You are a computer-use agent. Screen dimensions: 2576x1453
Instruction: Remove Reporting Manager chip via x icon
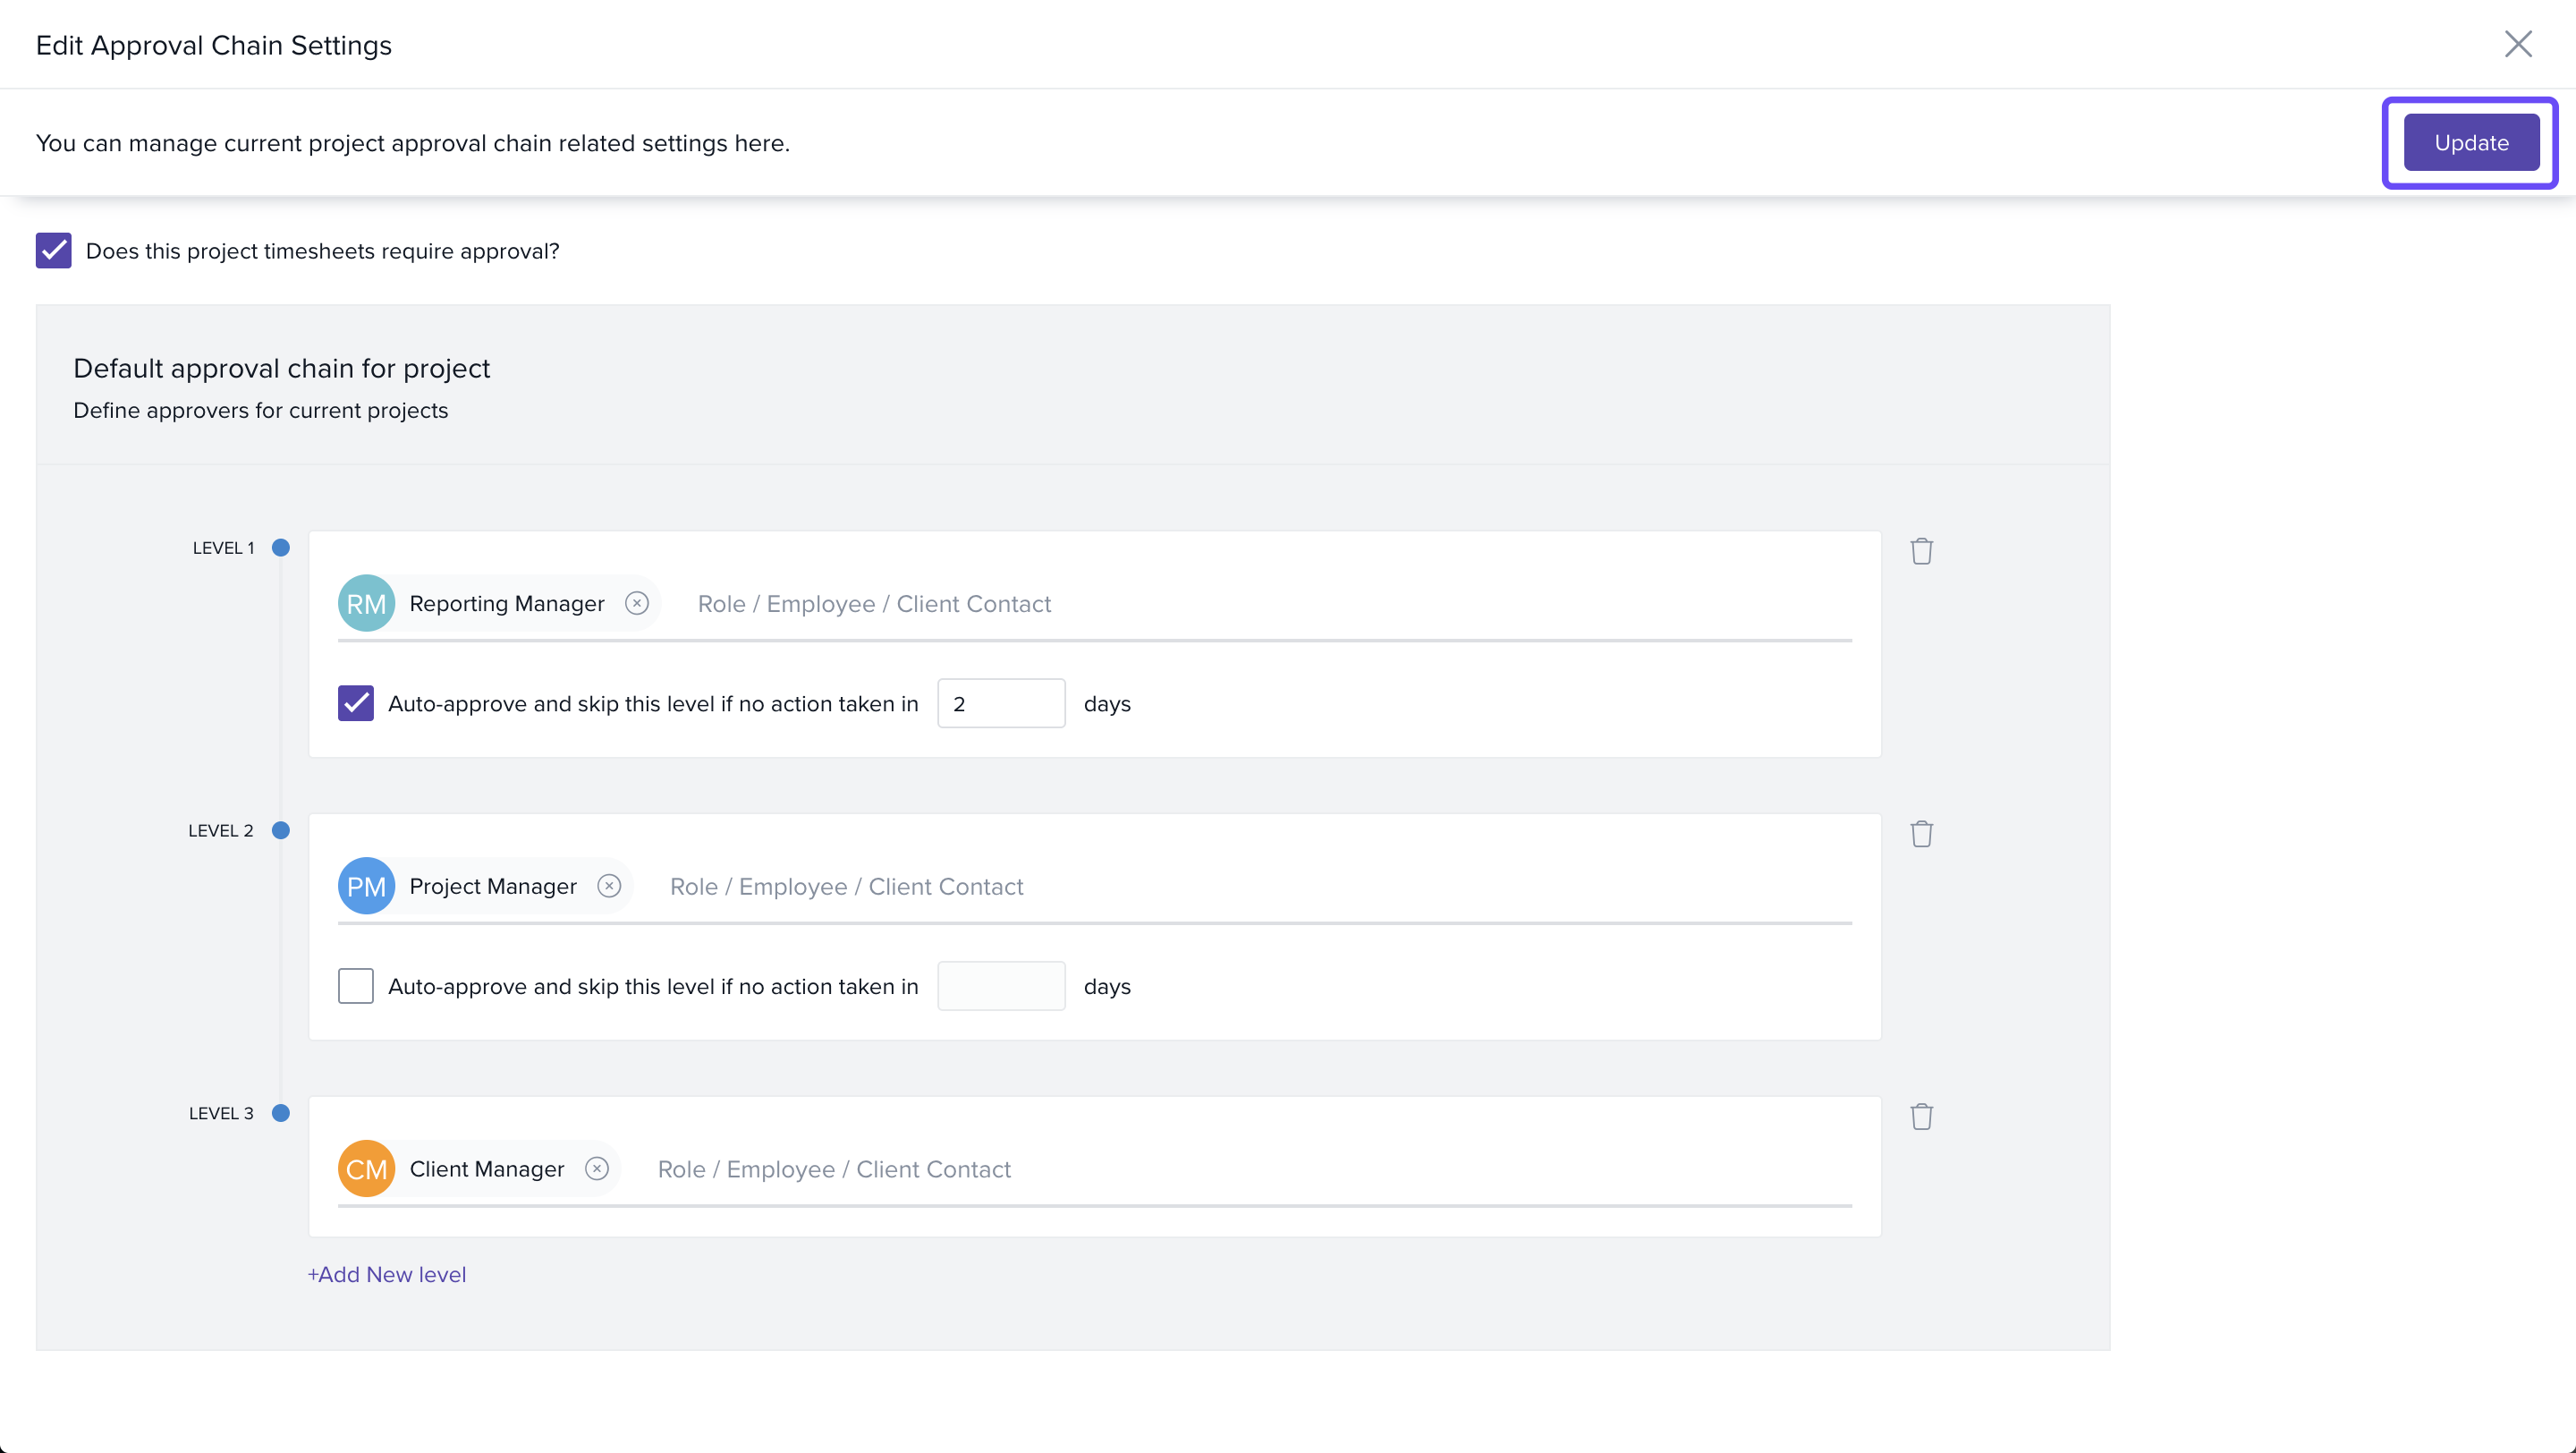(637, 603)
